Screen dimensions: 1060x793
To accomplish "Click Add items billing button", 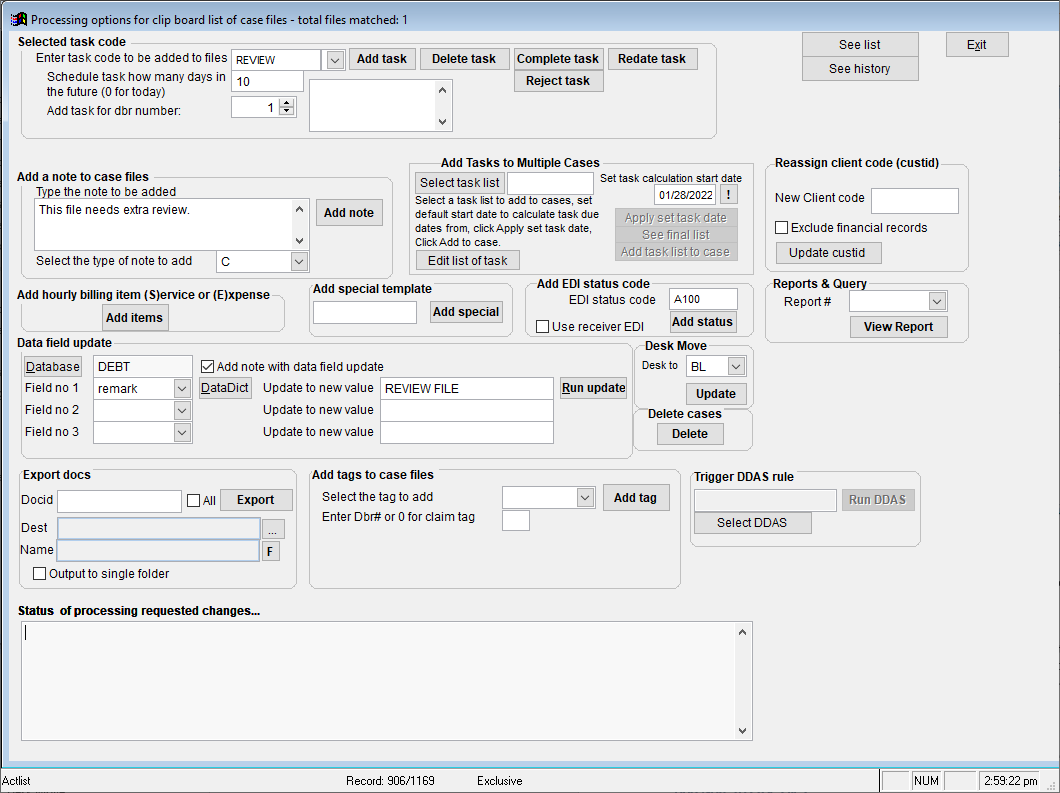I will click(135, 318).
